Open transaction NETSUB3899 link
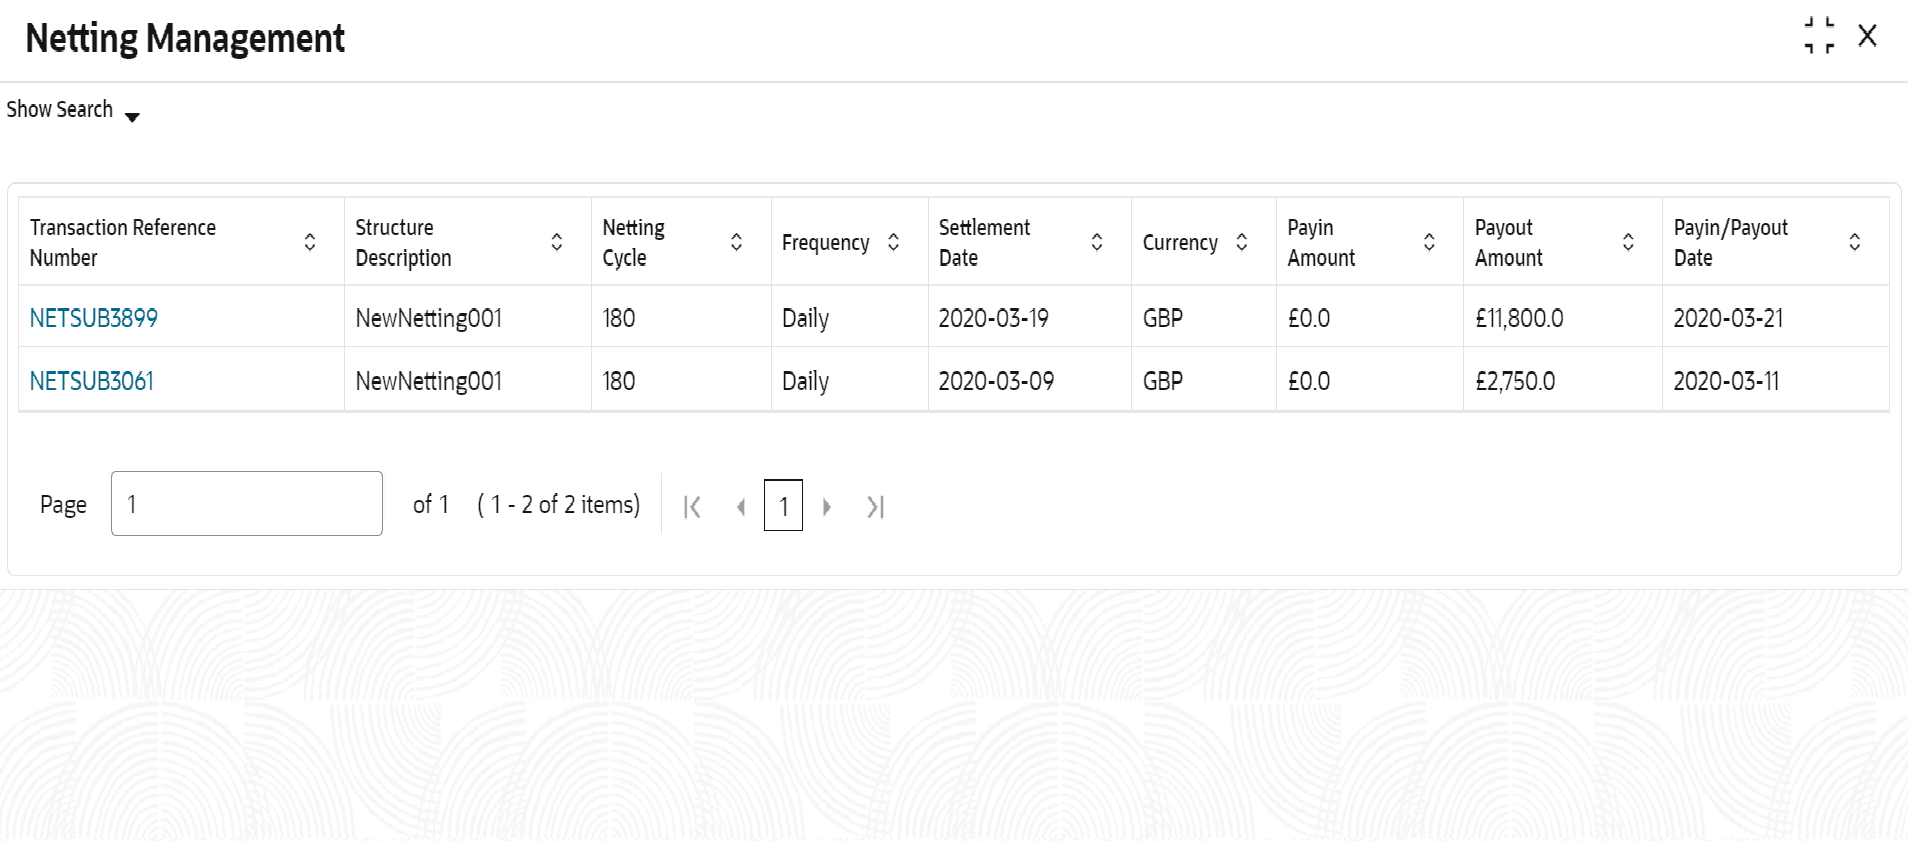This screenshot has height=841, width=1908. pos(94,318)
